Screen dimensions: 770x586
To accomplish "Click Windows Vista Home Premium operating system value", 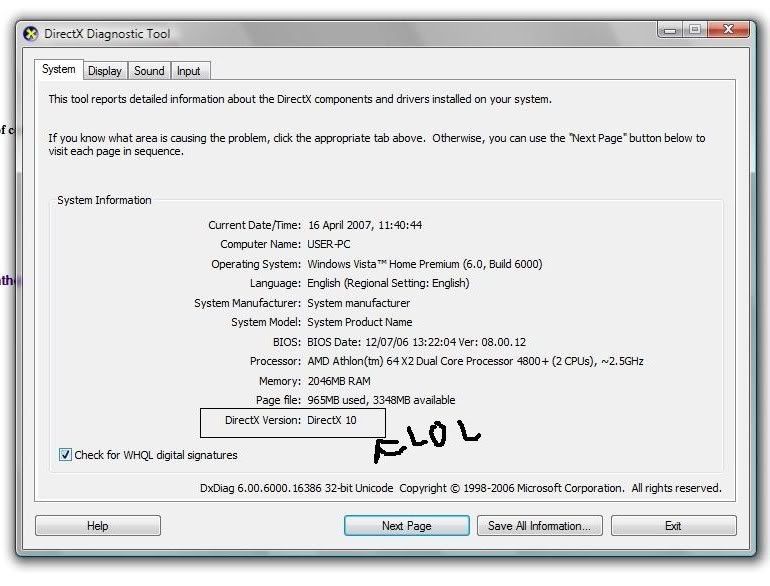I will pyautogui.click(x=425, y=264).
